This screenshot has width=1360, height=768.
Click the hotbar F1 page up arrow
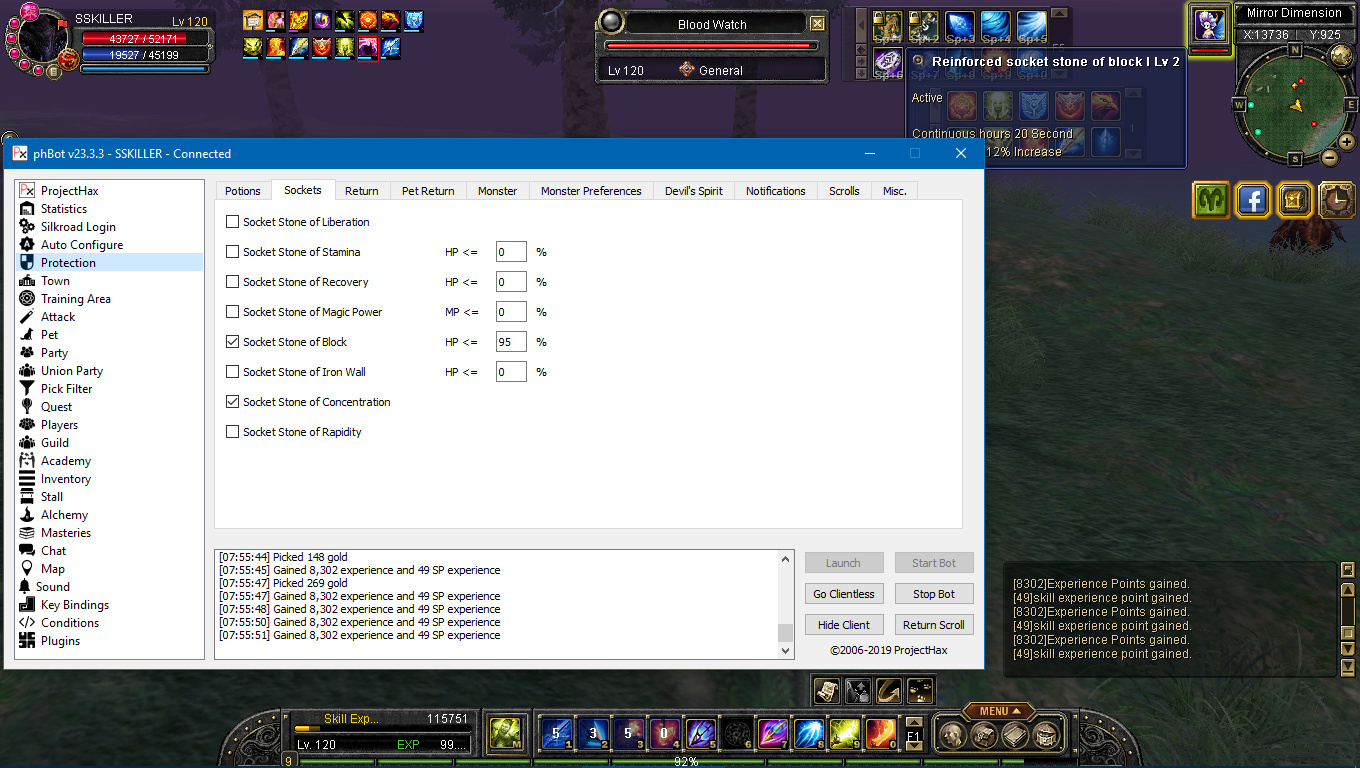(913, 721)
